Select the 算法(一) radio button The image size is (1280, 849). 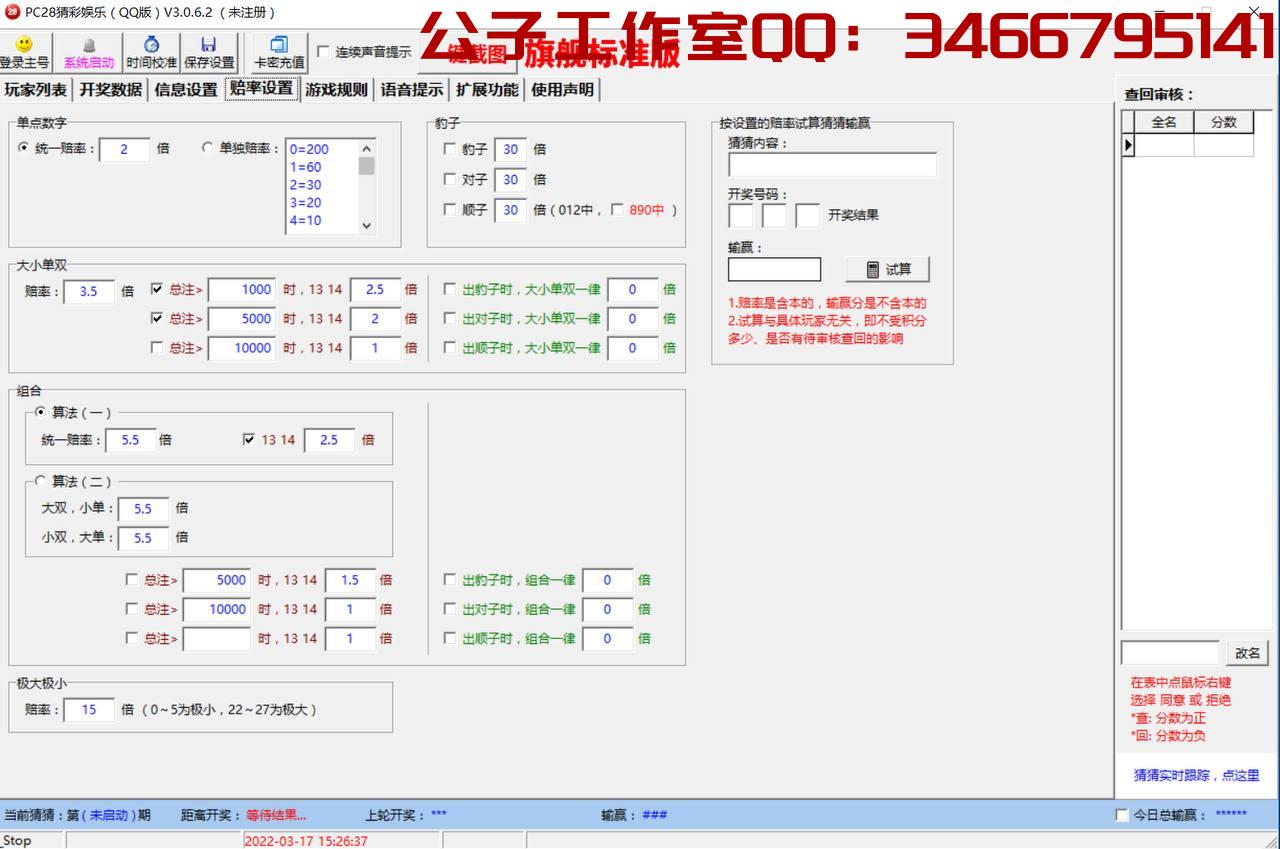(41, 412)
